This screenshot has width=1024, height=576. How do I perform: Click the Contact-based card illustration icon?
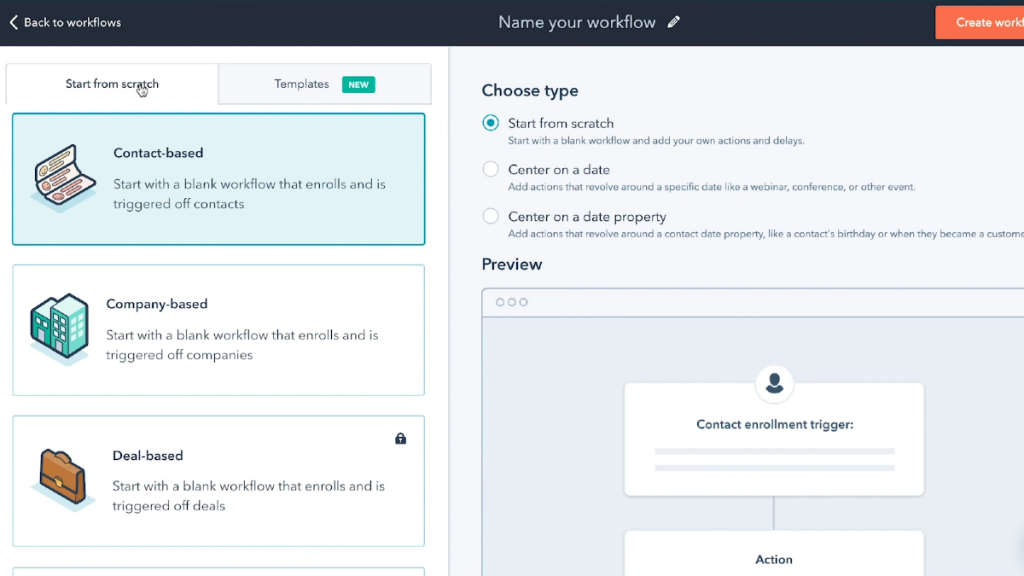63,178
